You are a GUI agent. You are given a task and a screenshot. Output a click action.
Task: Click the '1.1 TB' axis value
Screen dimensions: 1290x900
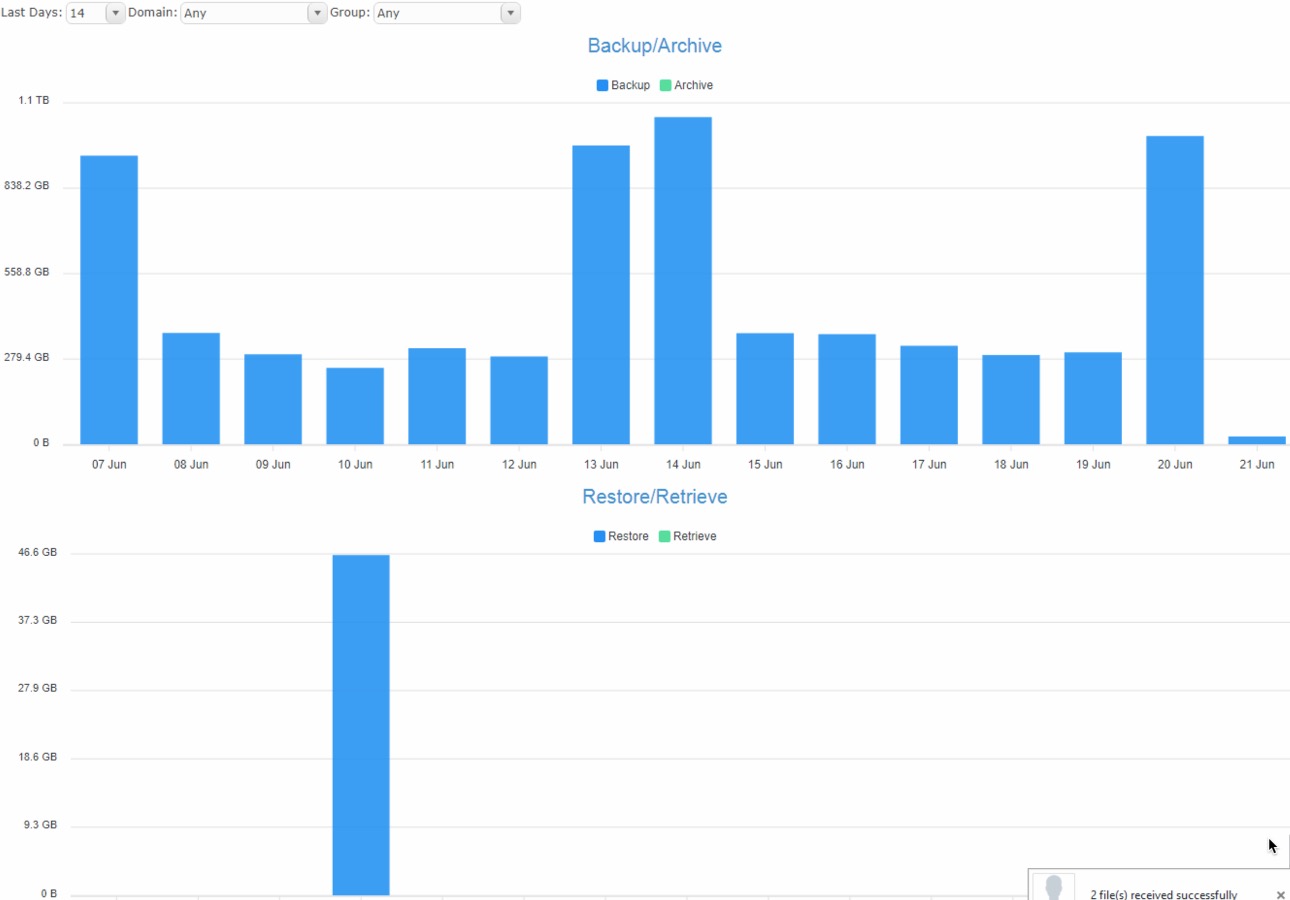click(x=33, y=101)
